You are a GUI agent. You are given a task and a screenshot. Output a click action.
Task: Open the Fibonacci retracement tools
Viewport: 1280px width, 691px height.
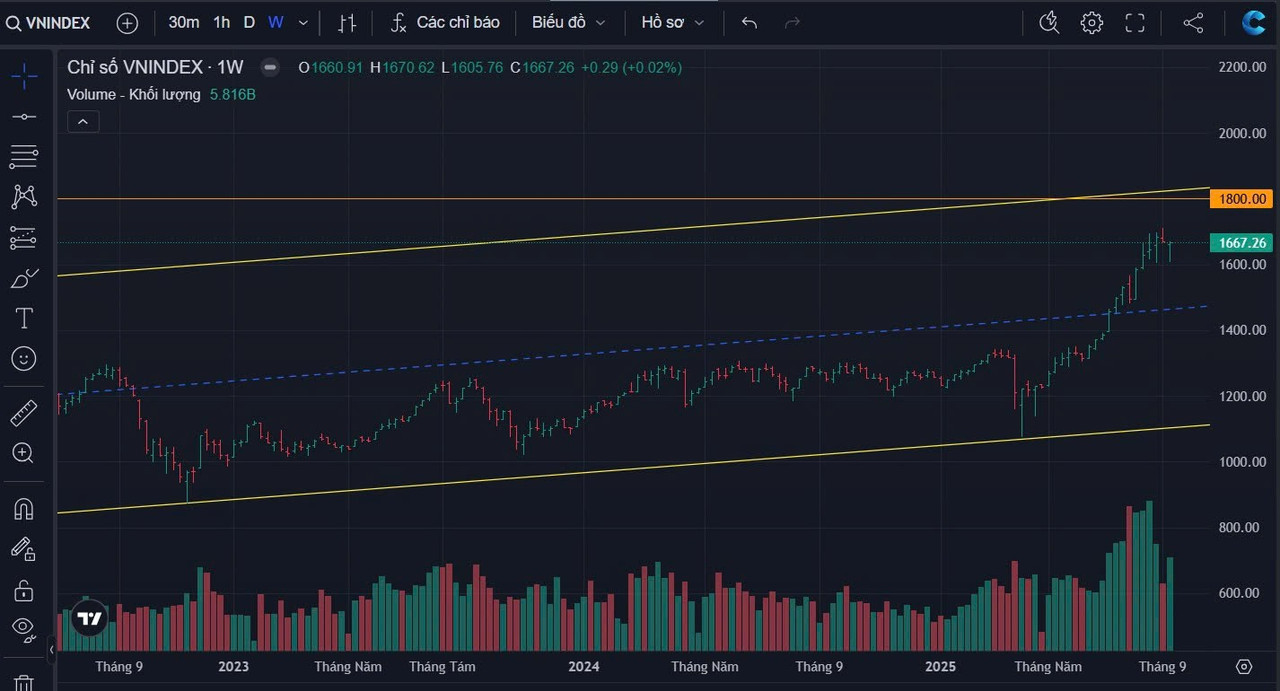[24, 157]
